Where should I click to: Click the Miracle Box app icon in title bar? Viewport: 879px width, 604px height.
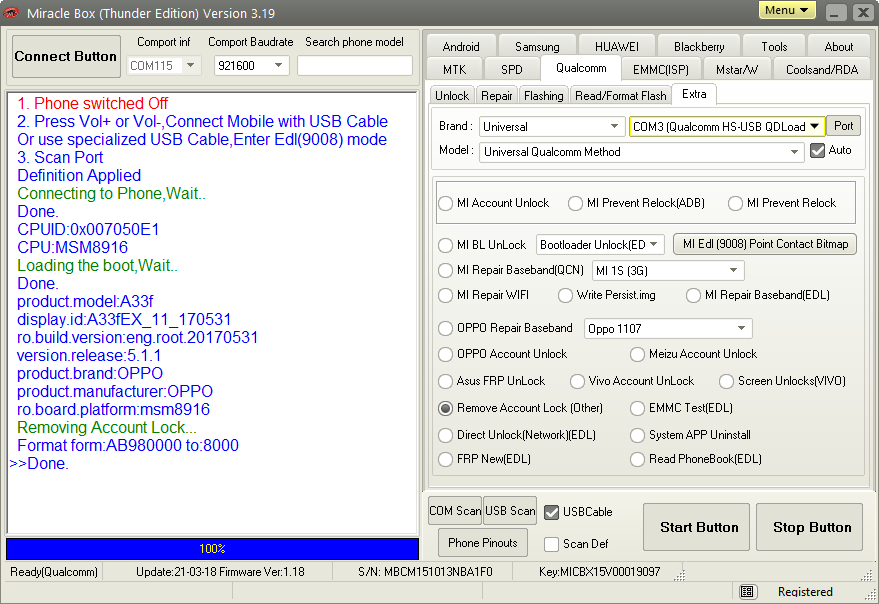[12, 13]
